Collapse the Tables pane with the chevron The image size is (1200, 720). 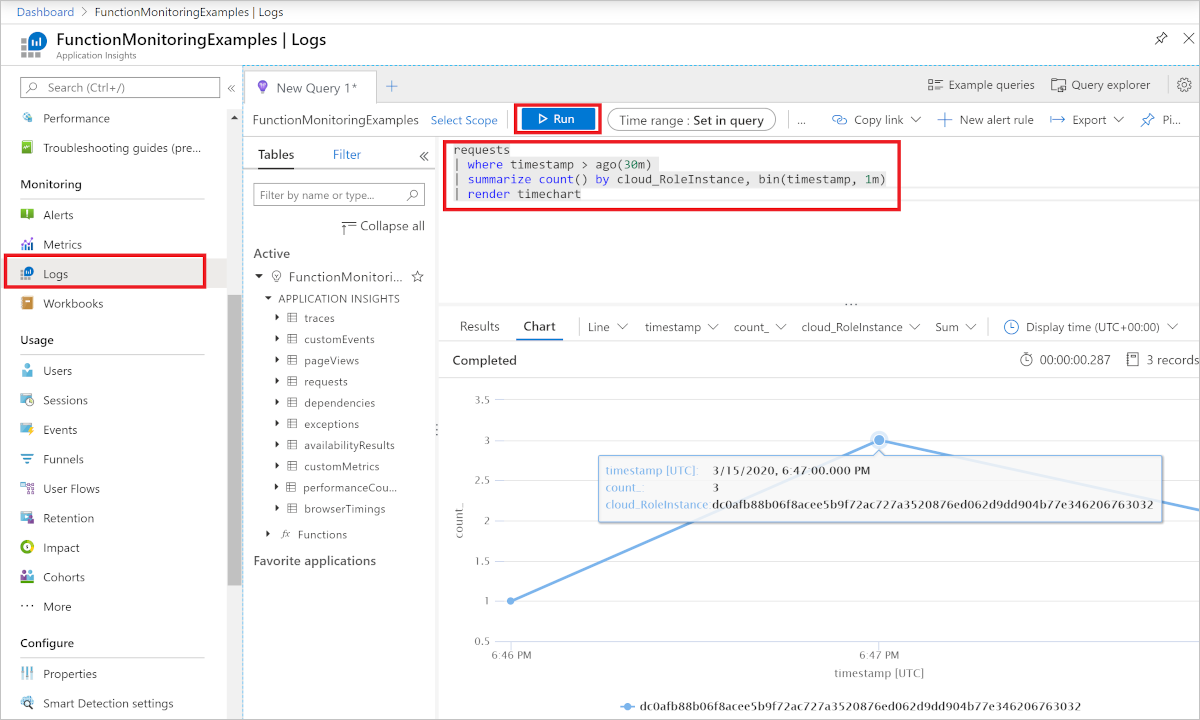421,154
